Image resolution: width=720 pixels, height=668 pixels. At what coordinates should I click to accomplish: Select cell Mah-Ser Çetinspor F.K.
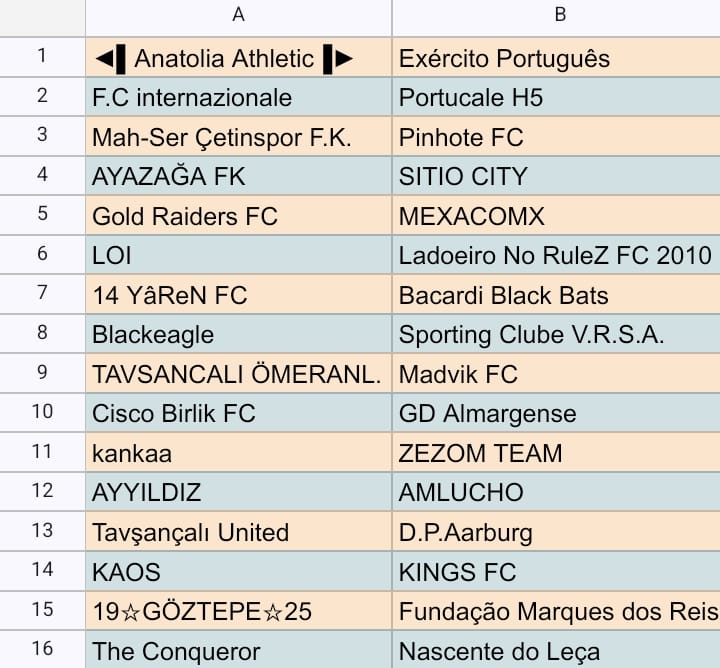pos(238,136)
